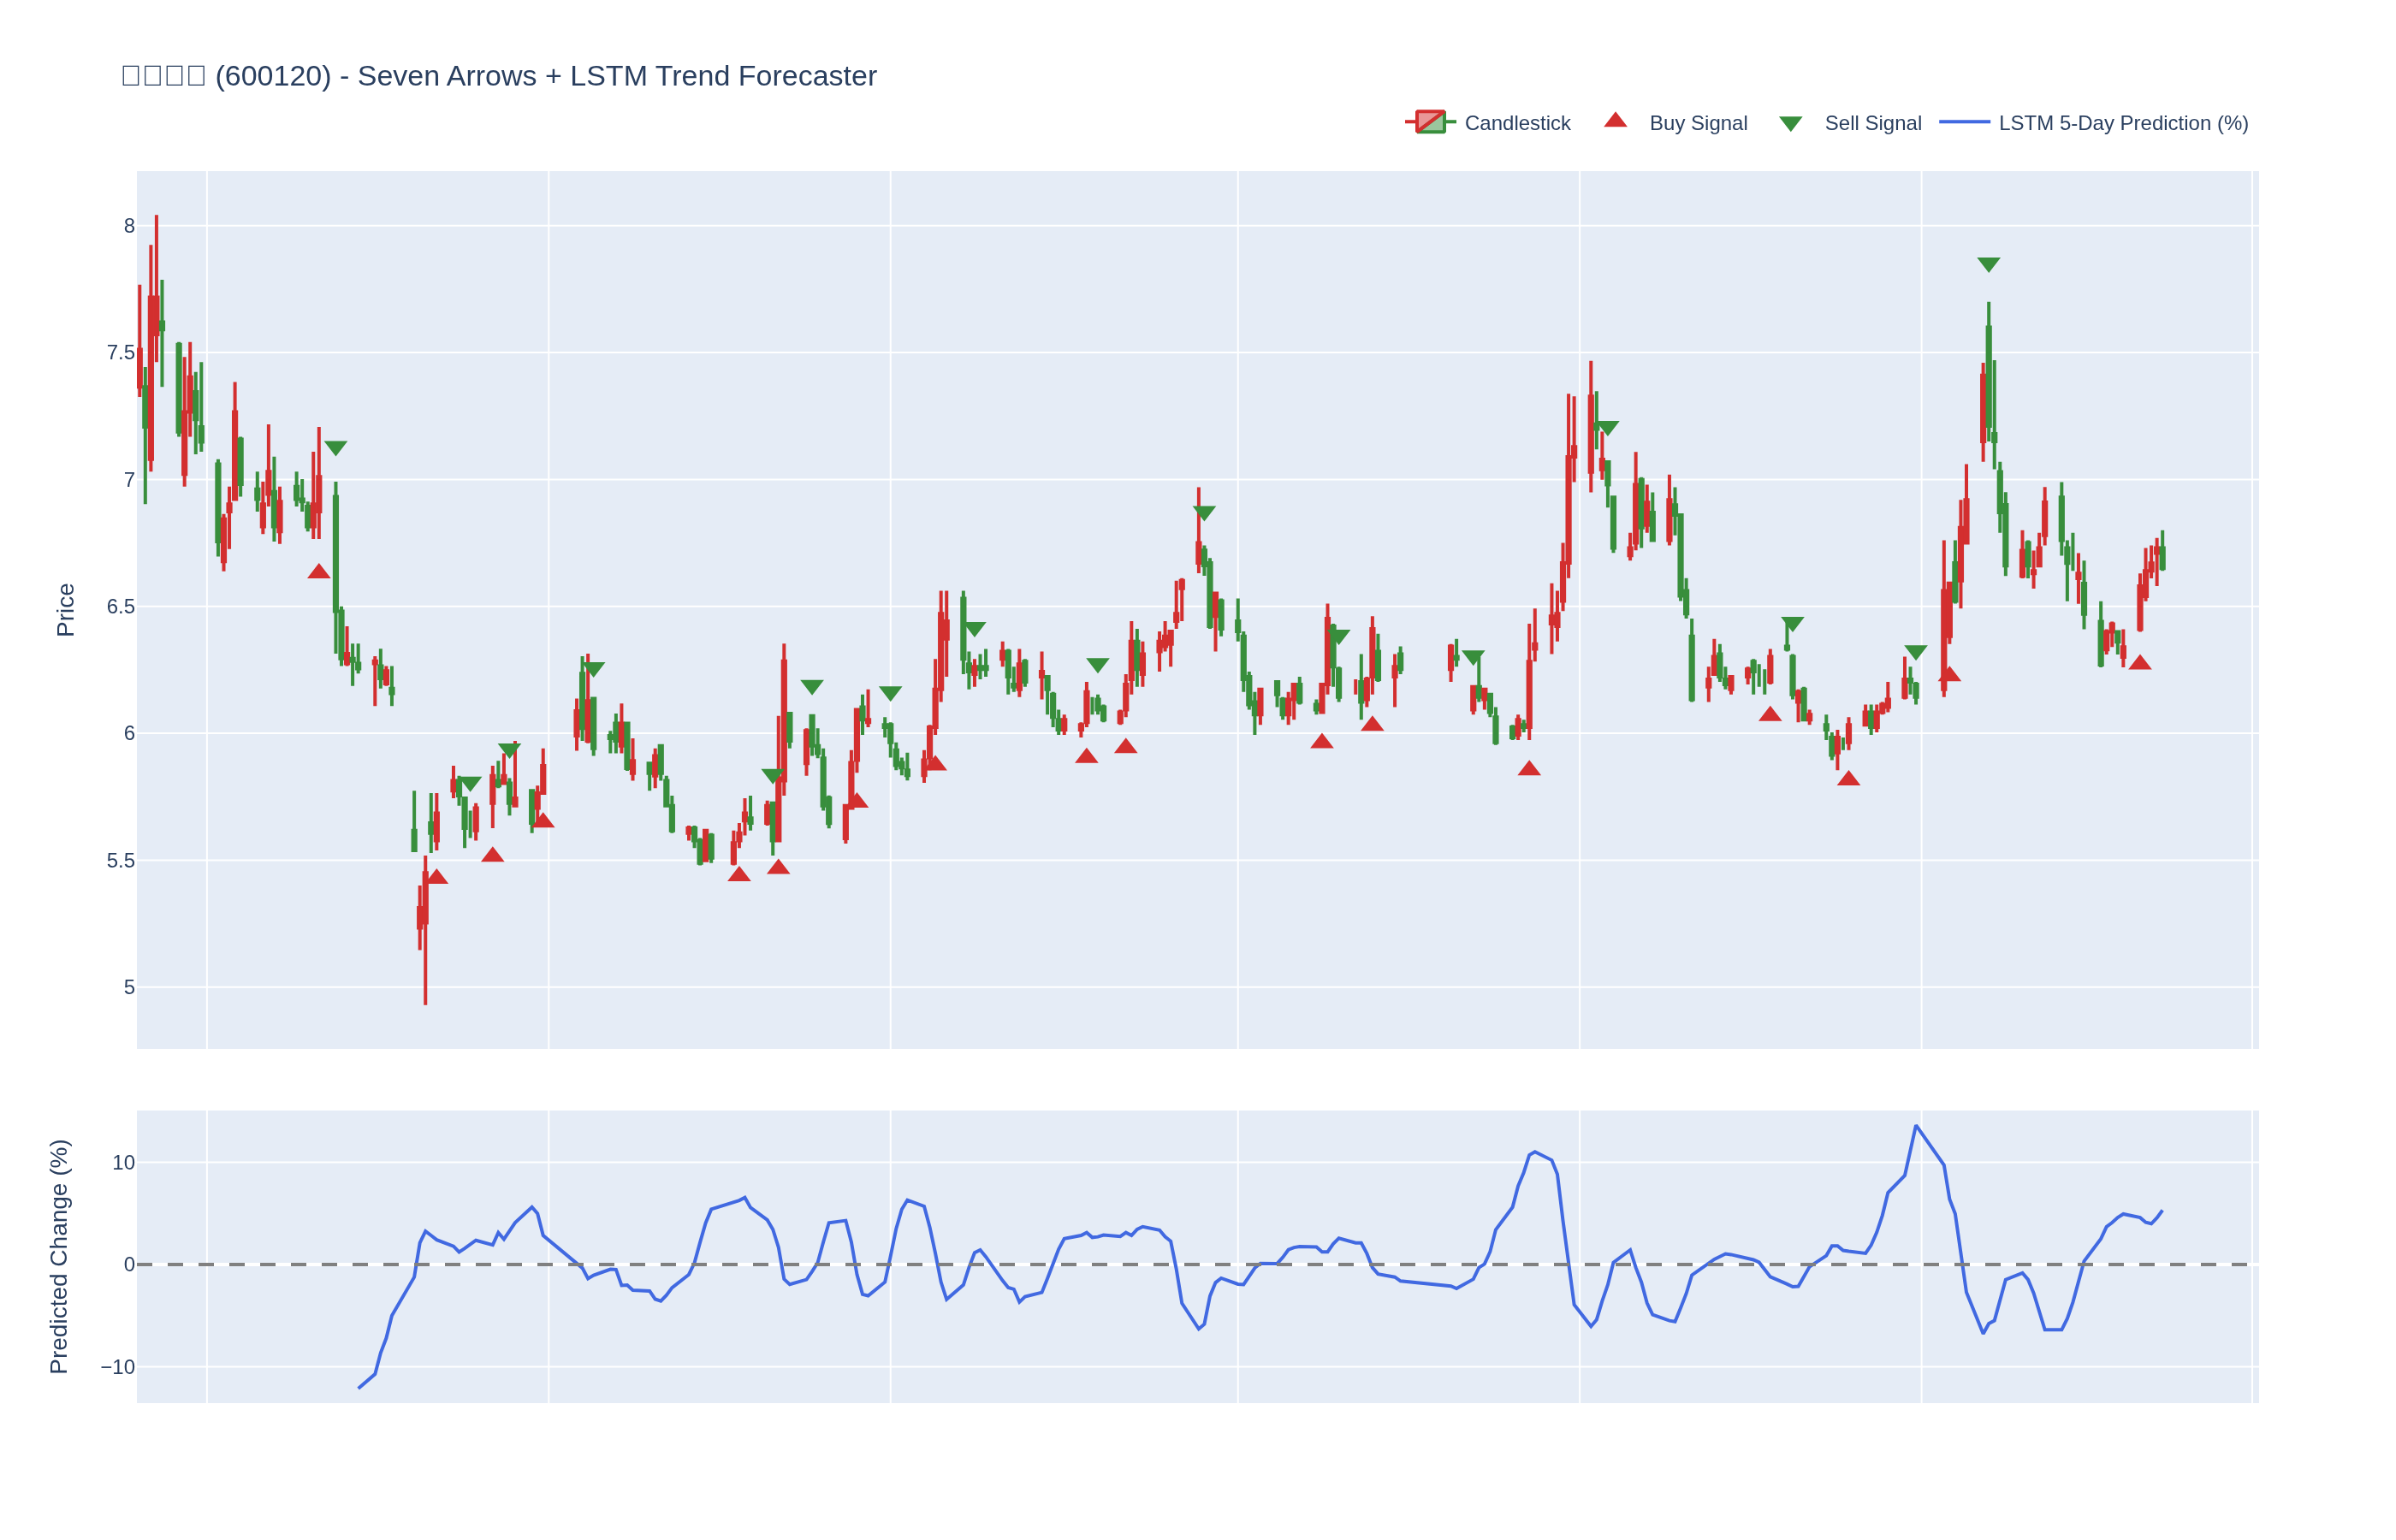Image resolution: width=2396 pixels, height=1540 pixels.
Task: Click the Price y-axis title
Action: tap(65, 610)
